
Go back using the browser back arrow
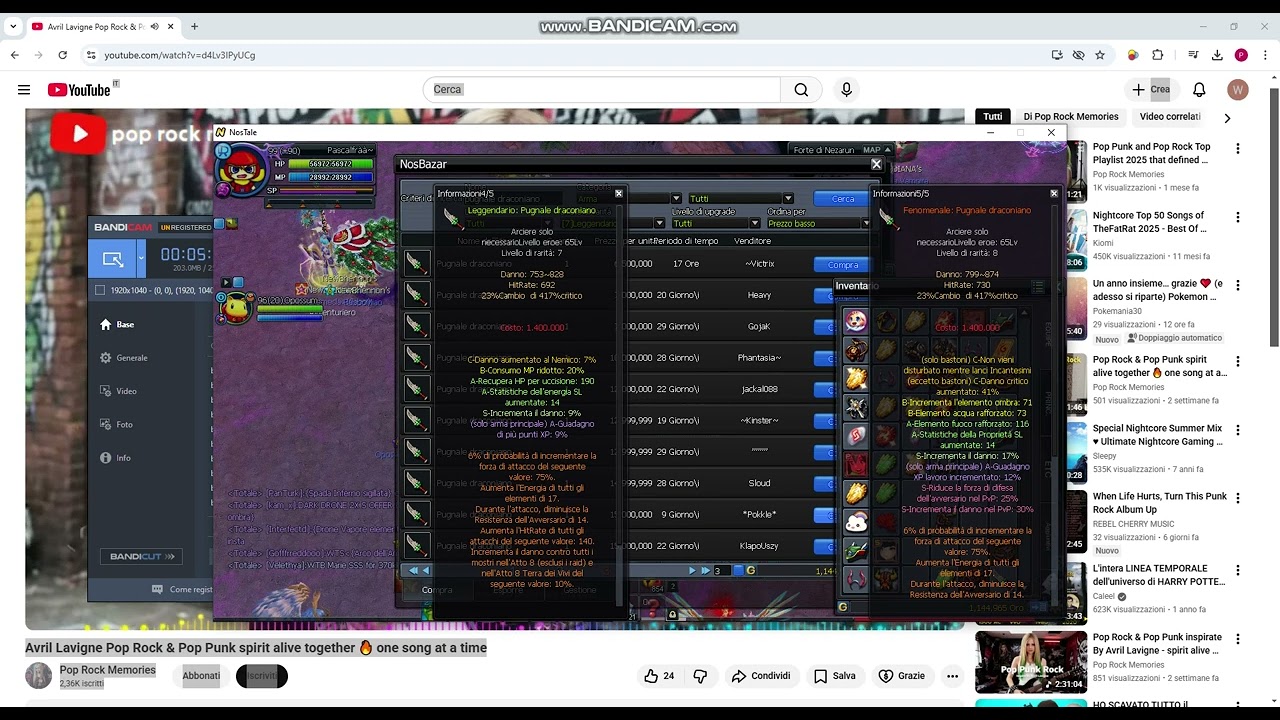15,55
